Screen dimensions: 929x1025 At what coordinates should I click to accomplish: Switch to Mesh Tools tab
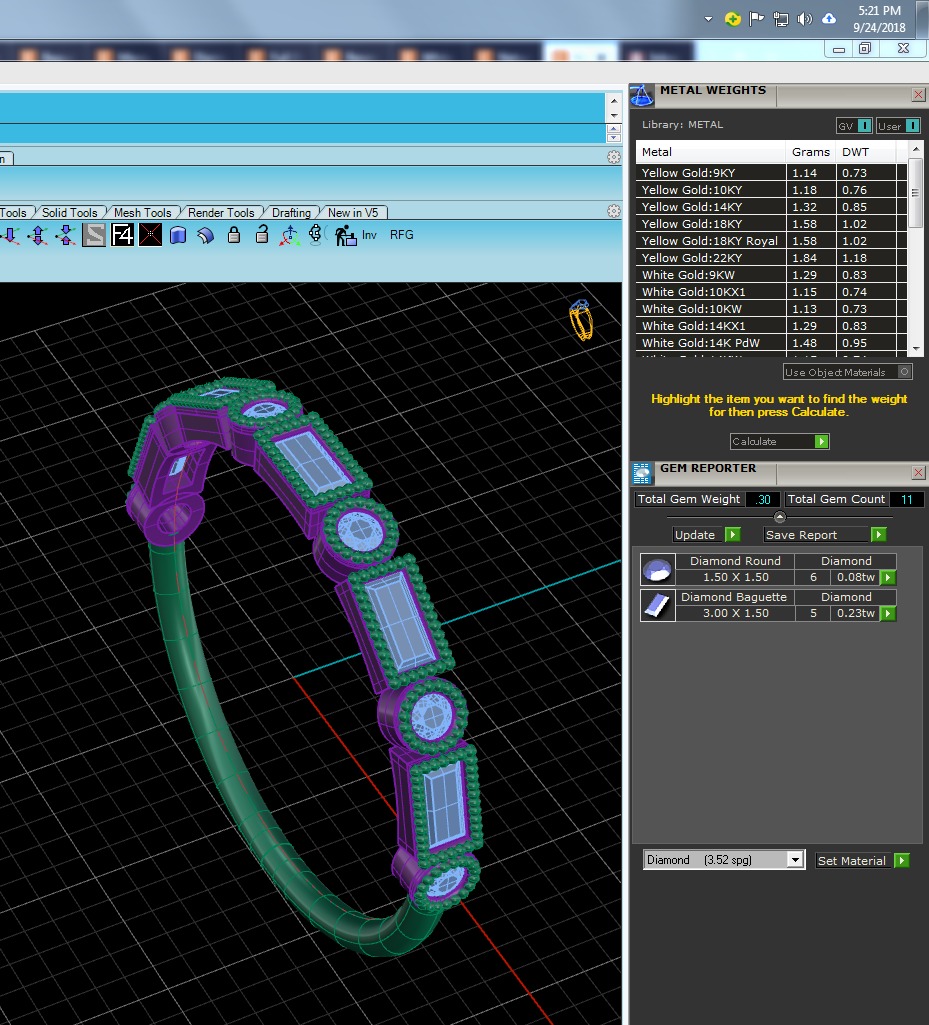tap(143, 212)
